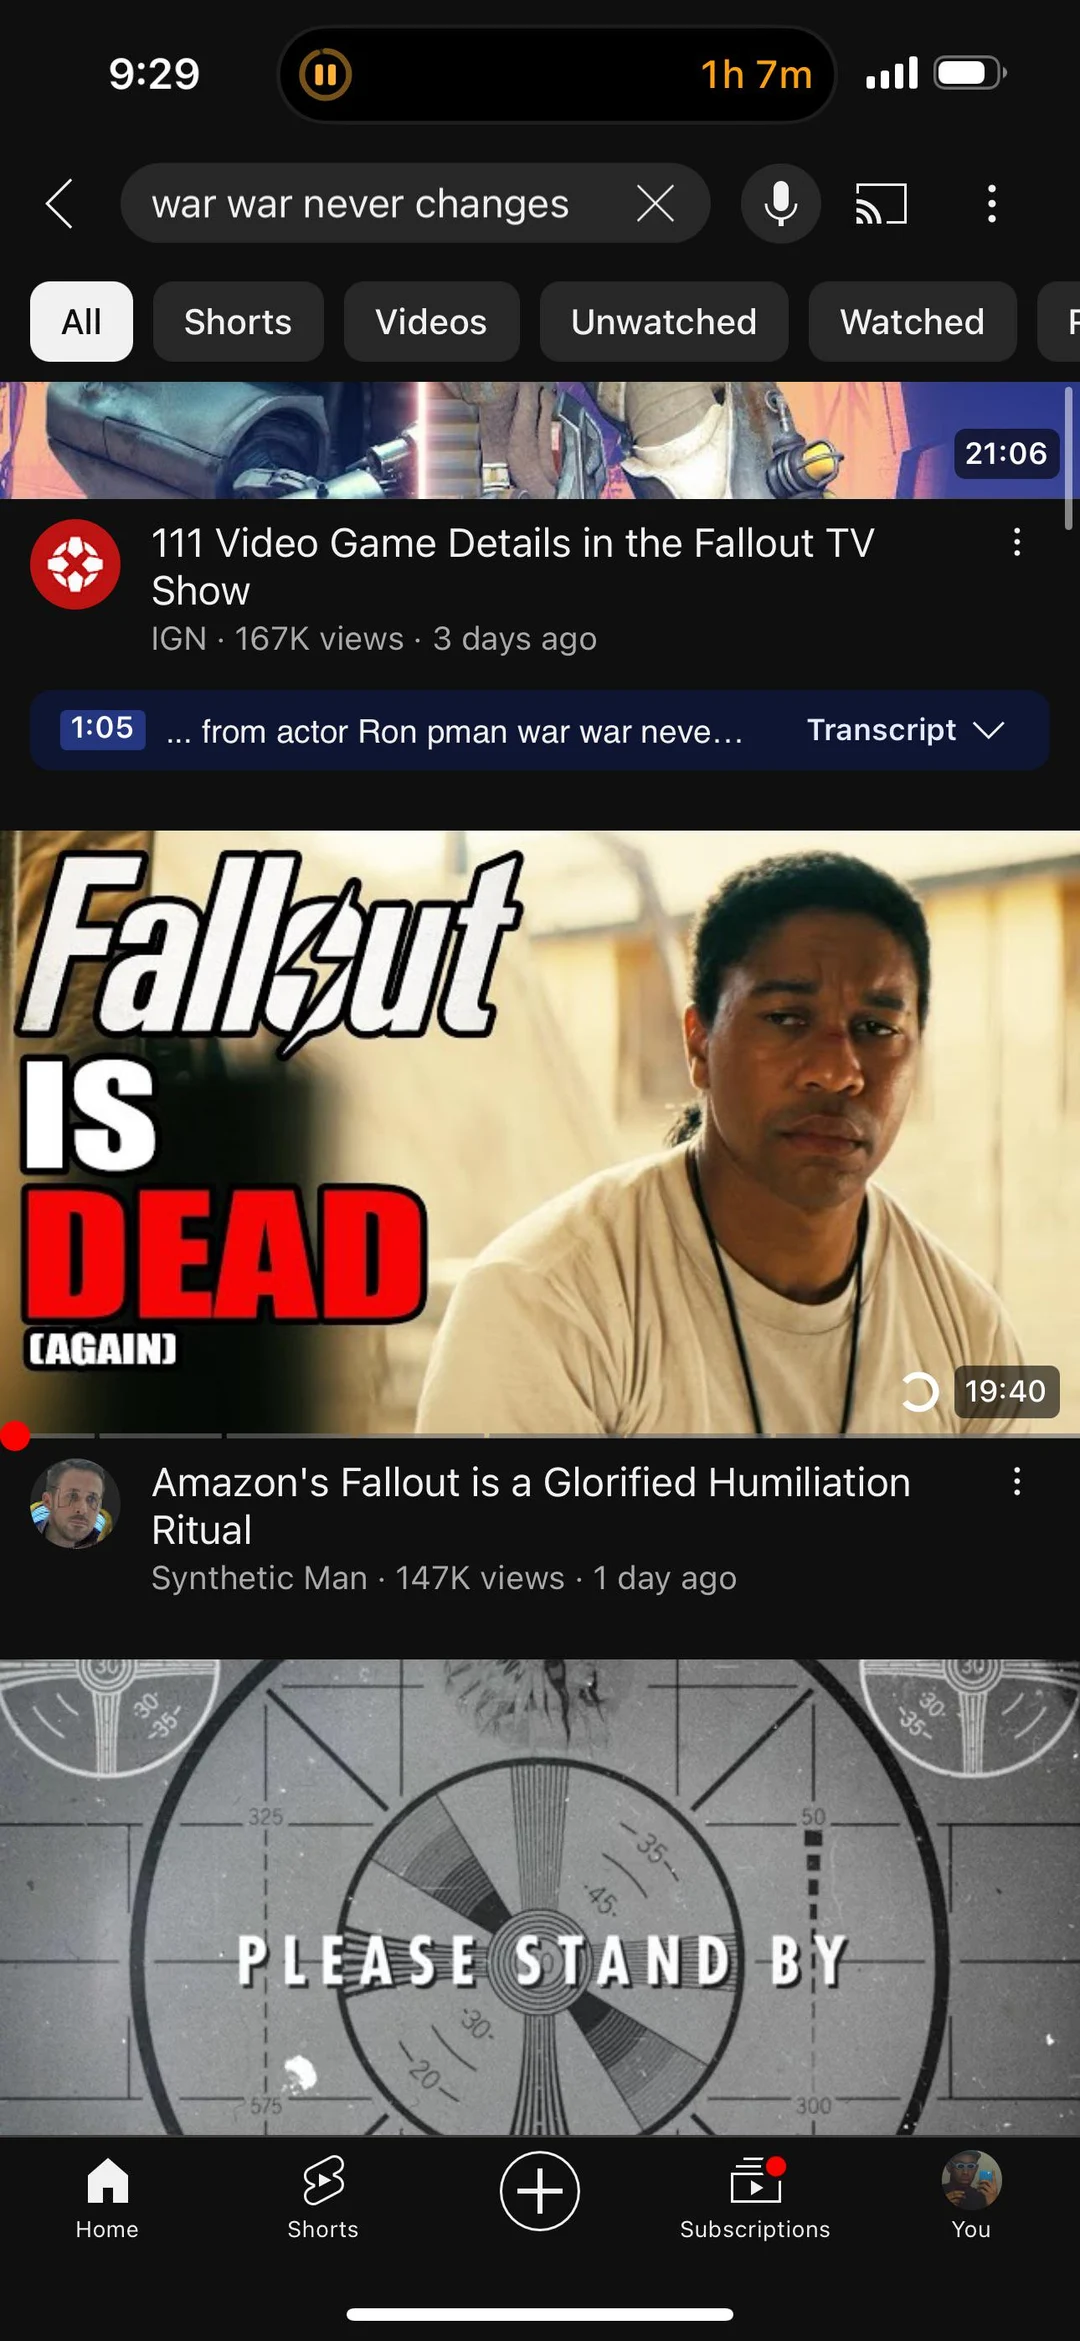Screen dimensions: 1080x2341
Task: Open the Cast to device icon
Action: click(x=881, y=204)
